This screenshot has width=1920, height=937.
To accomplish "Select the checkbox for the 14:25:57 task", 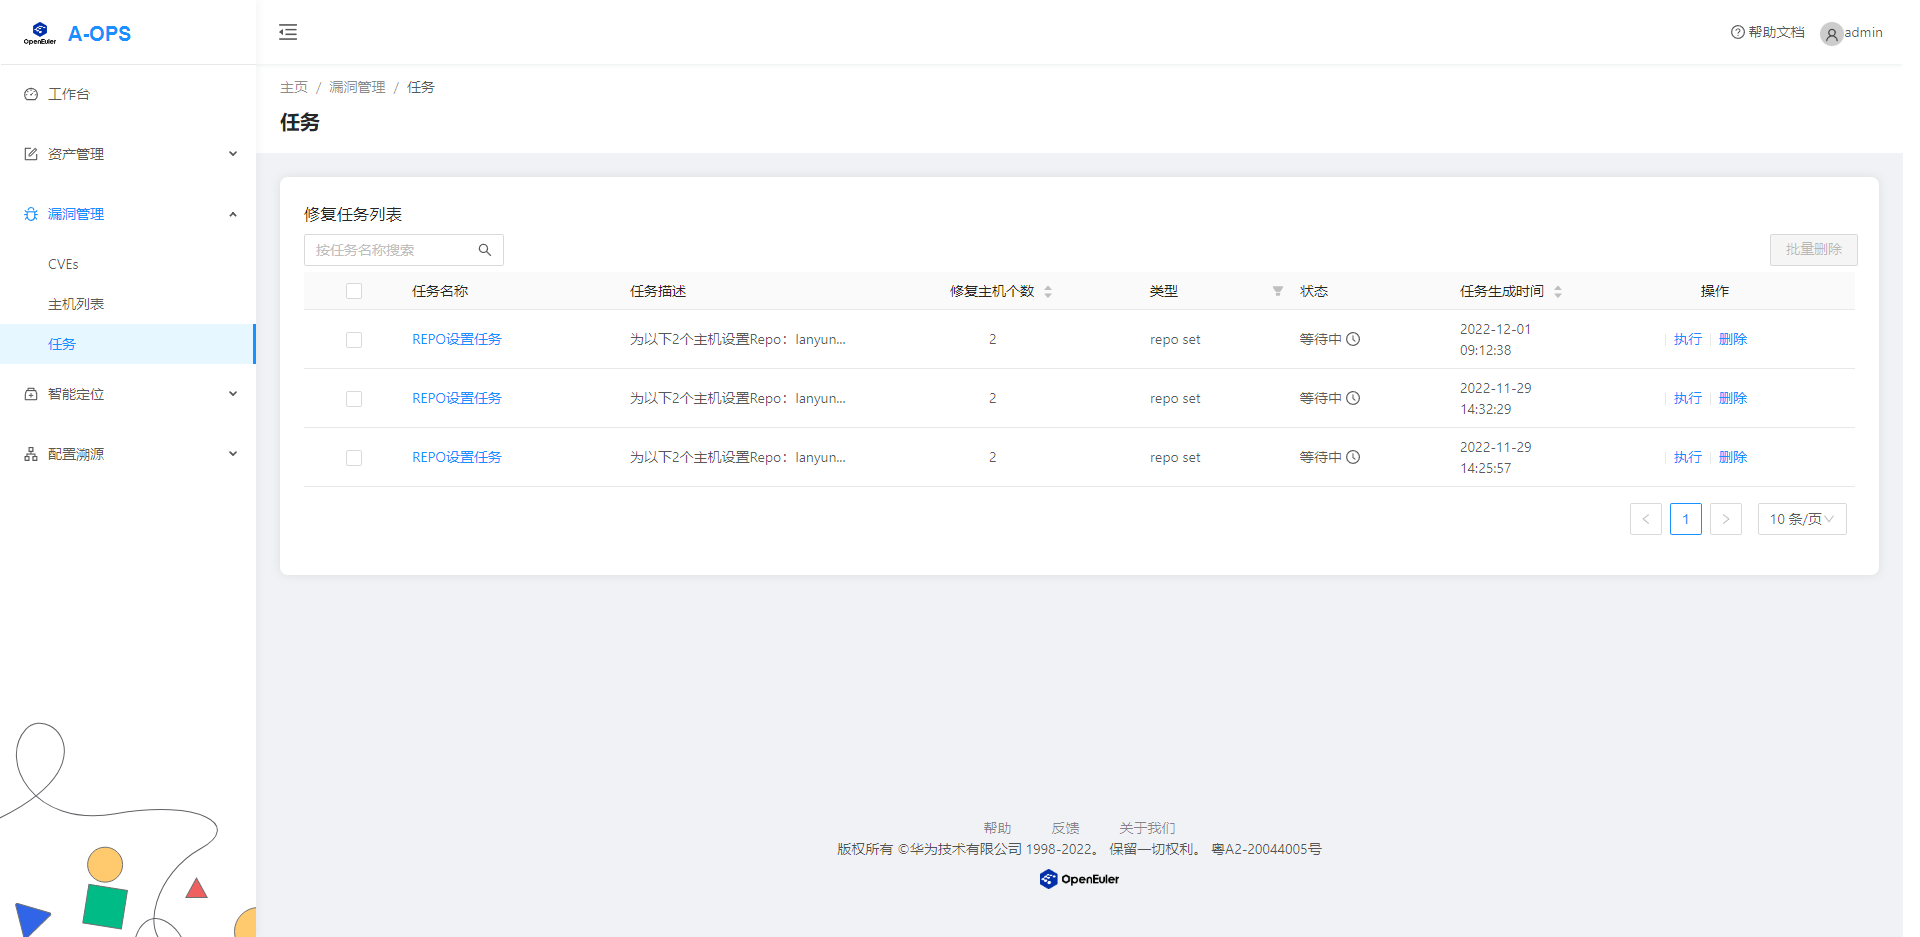I will point(354,458).
